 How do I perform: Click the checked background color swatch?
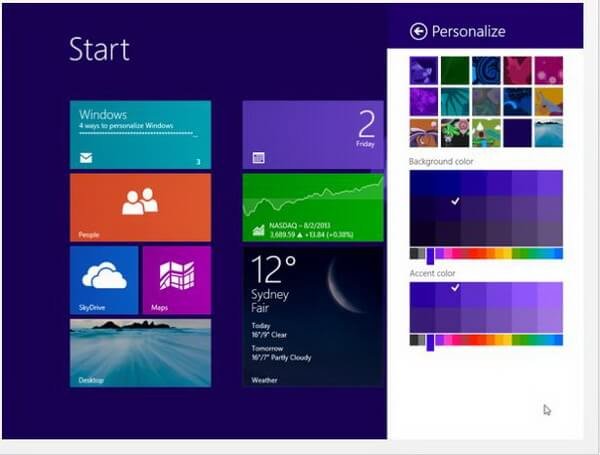448,208
